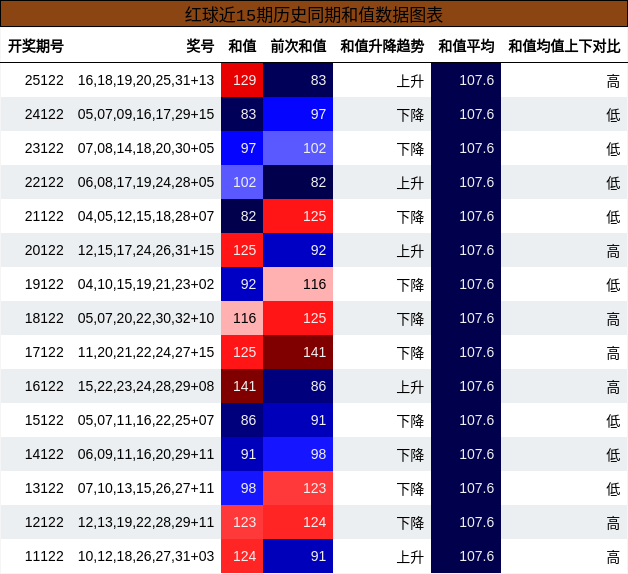The image size is (628, 574).
Task: Click 和值 cell 125 in row 20122
Action: click(x=242, y=250)
